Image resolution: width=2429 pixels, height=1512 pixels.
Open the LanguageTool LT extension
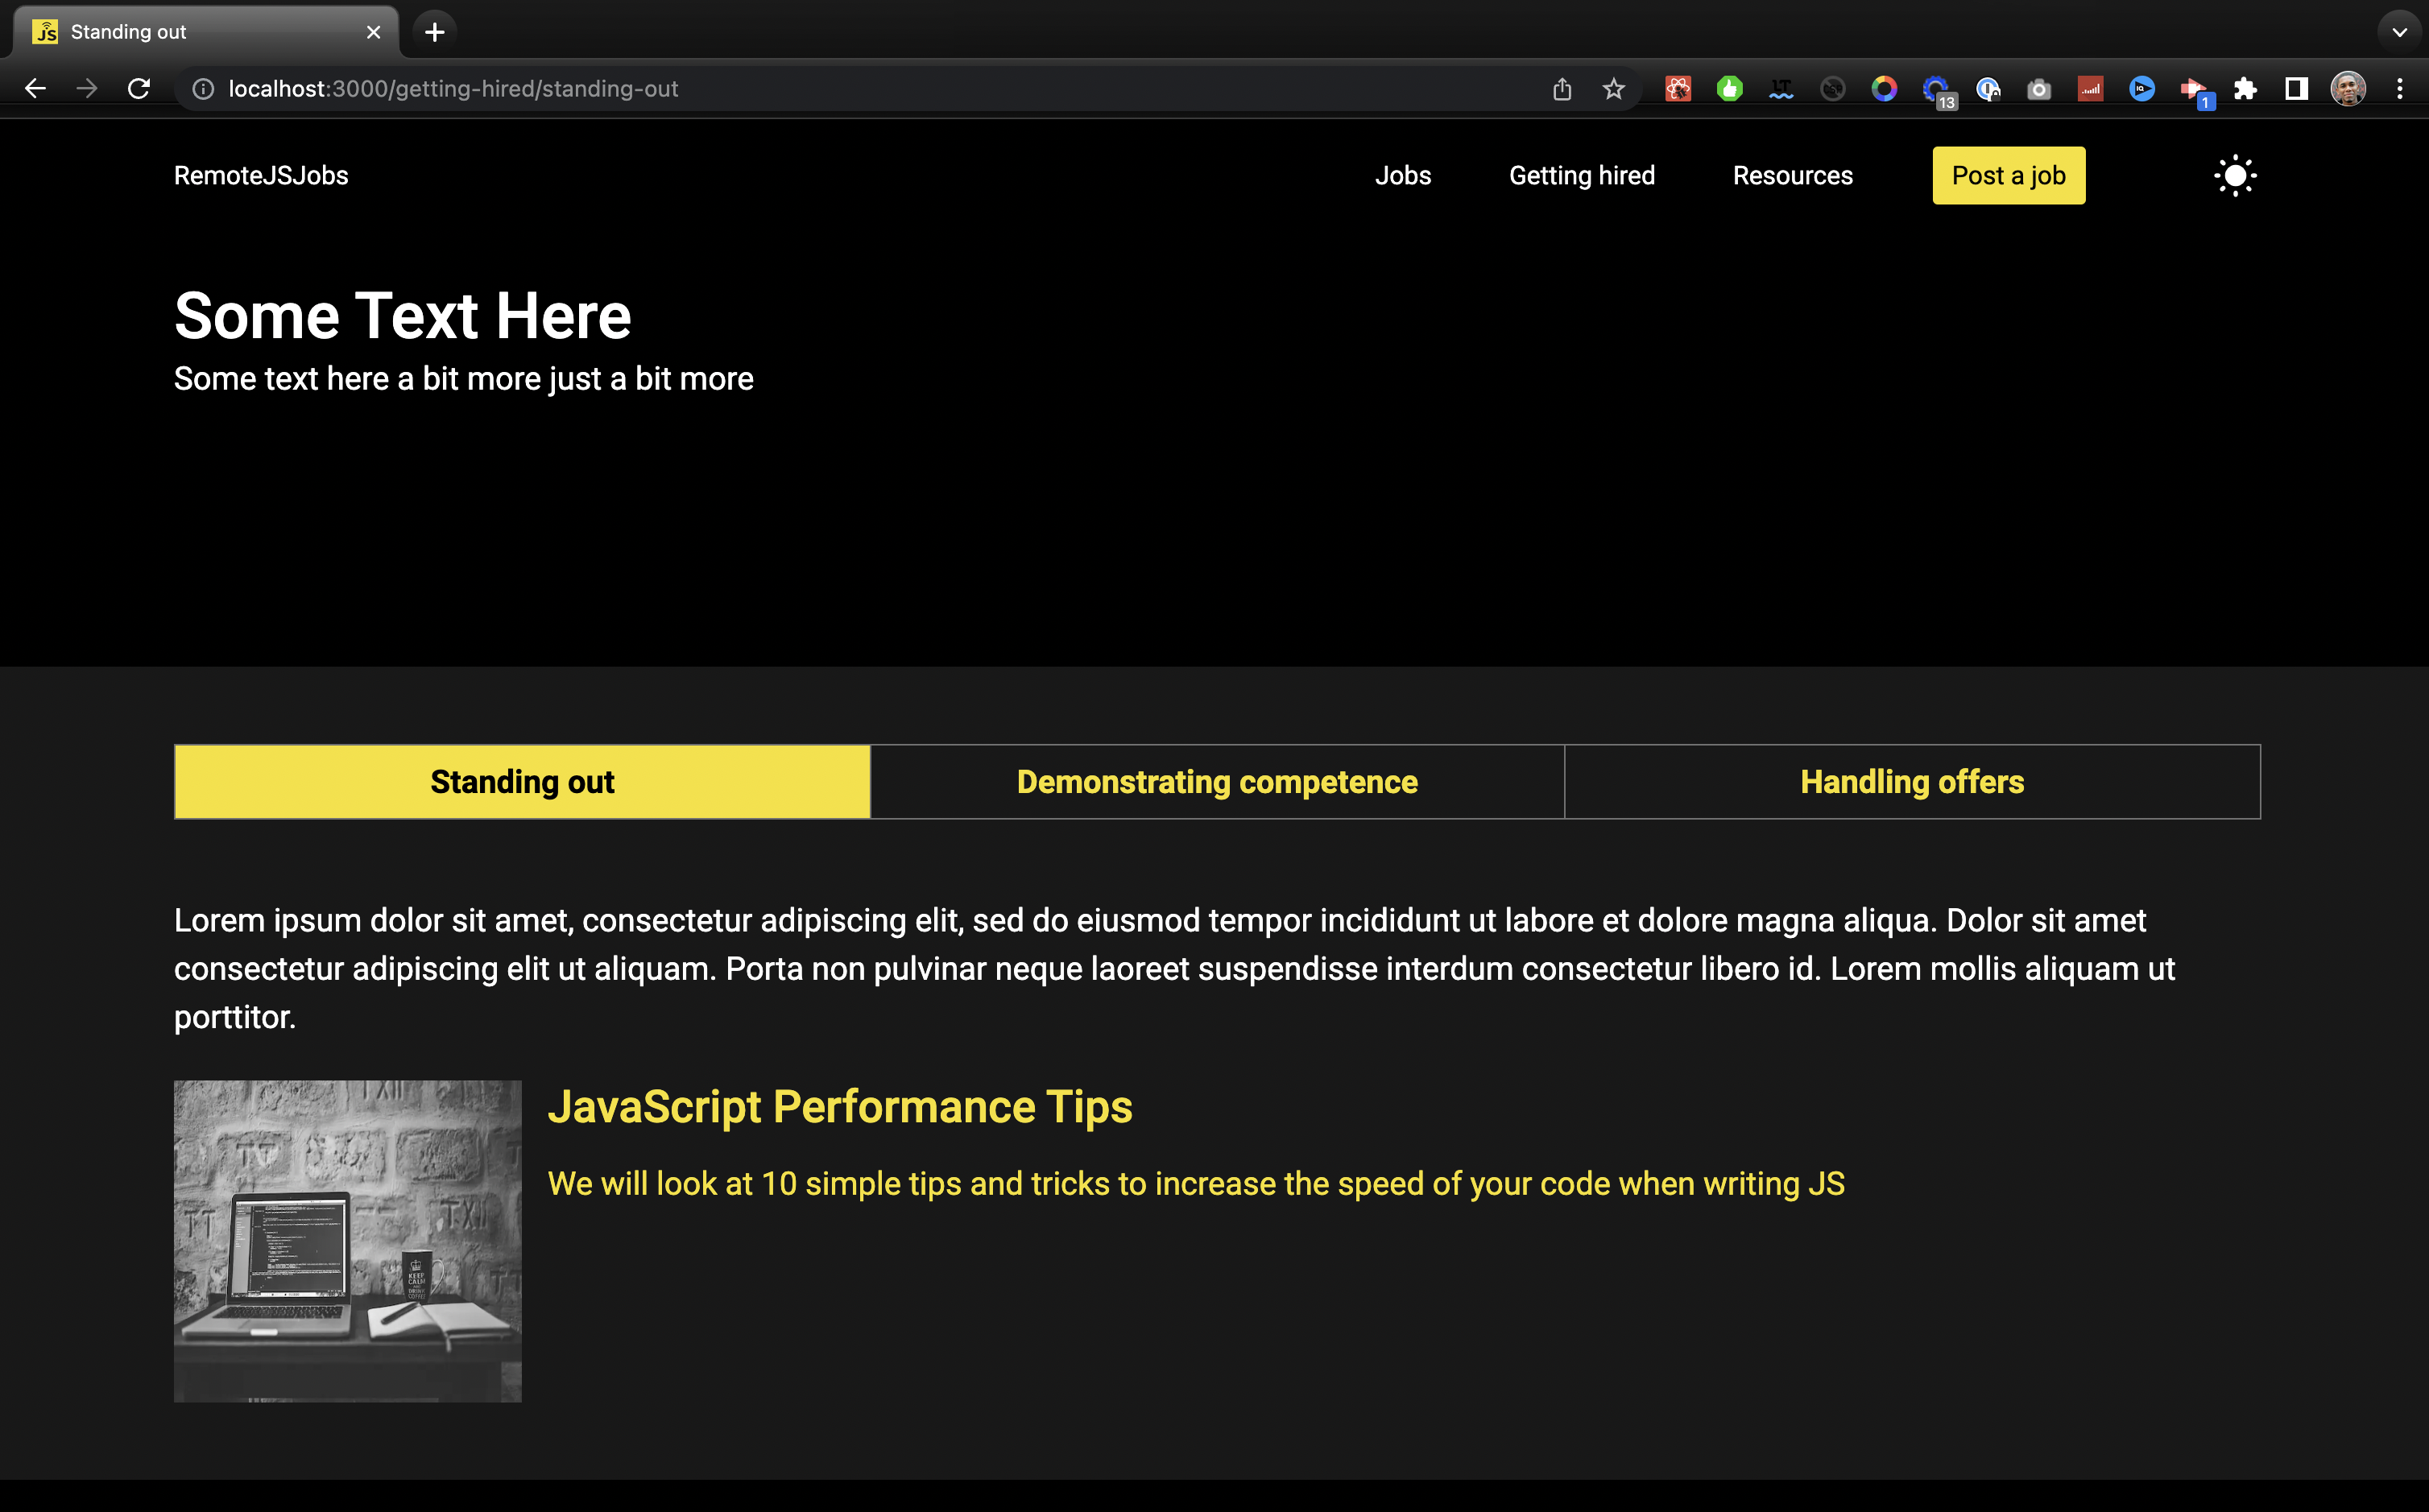1781,89
